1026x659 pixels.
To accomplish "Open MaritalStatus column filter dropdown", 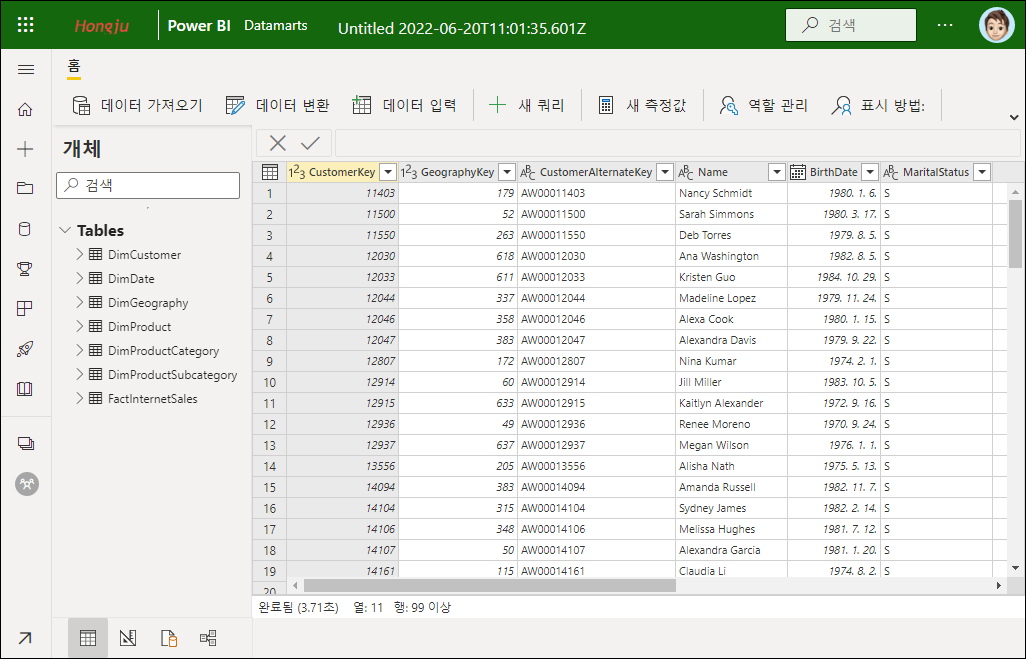I will click(982, 172).
